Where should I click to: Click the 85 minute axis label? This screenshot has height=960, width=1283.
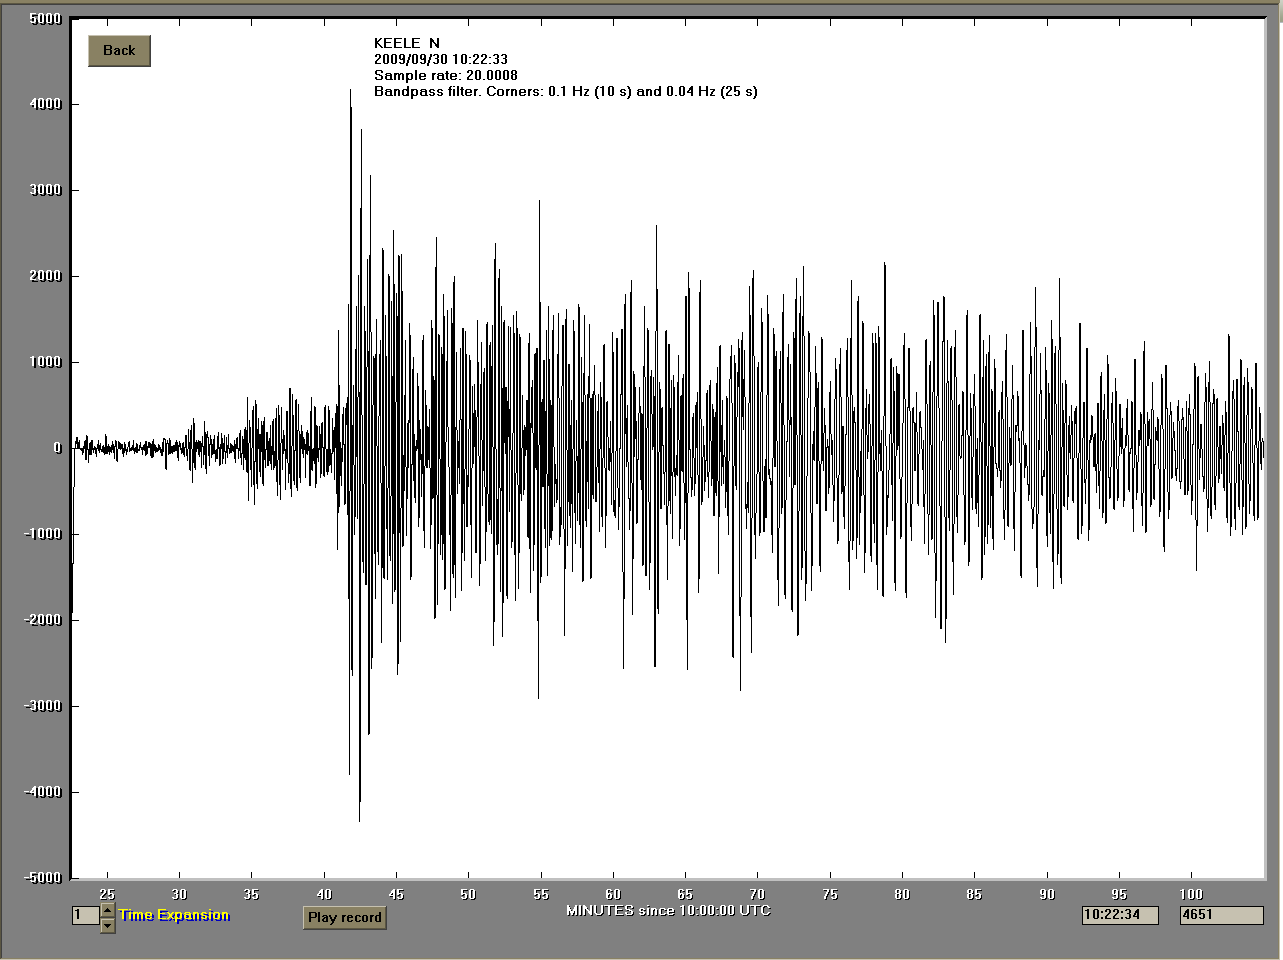tap(974, 894)
